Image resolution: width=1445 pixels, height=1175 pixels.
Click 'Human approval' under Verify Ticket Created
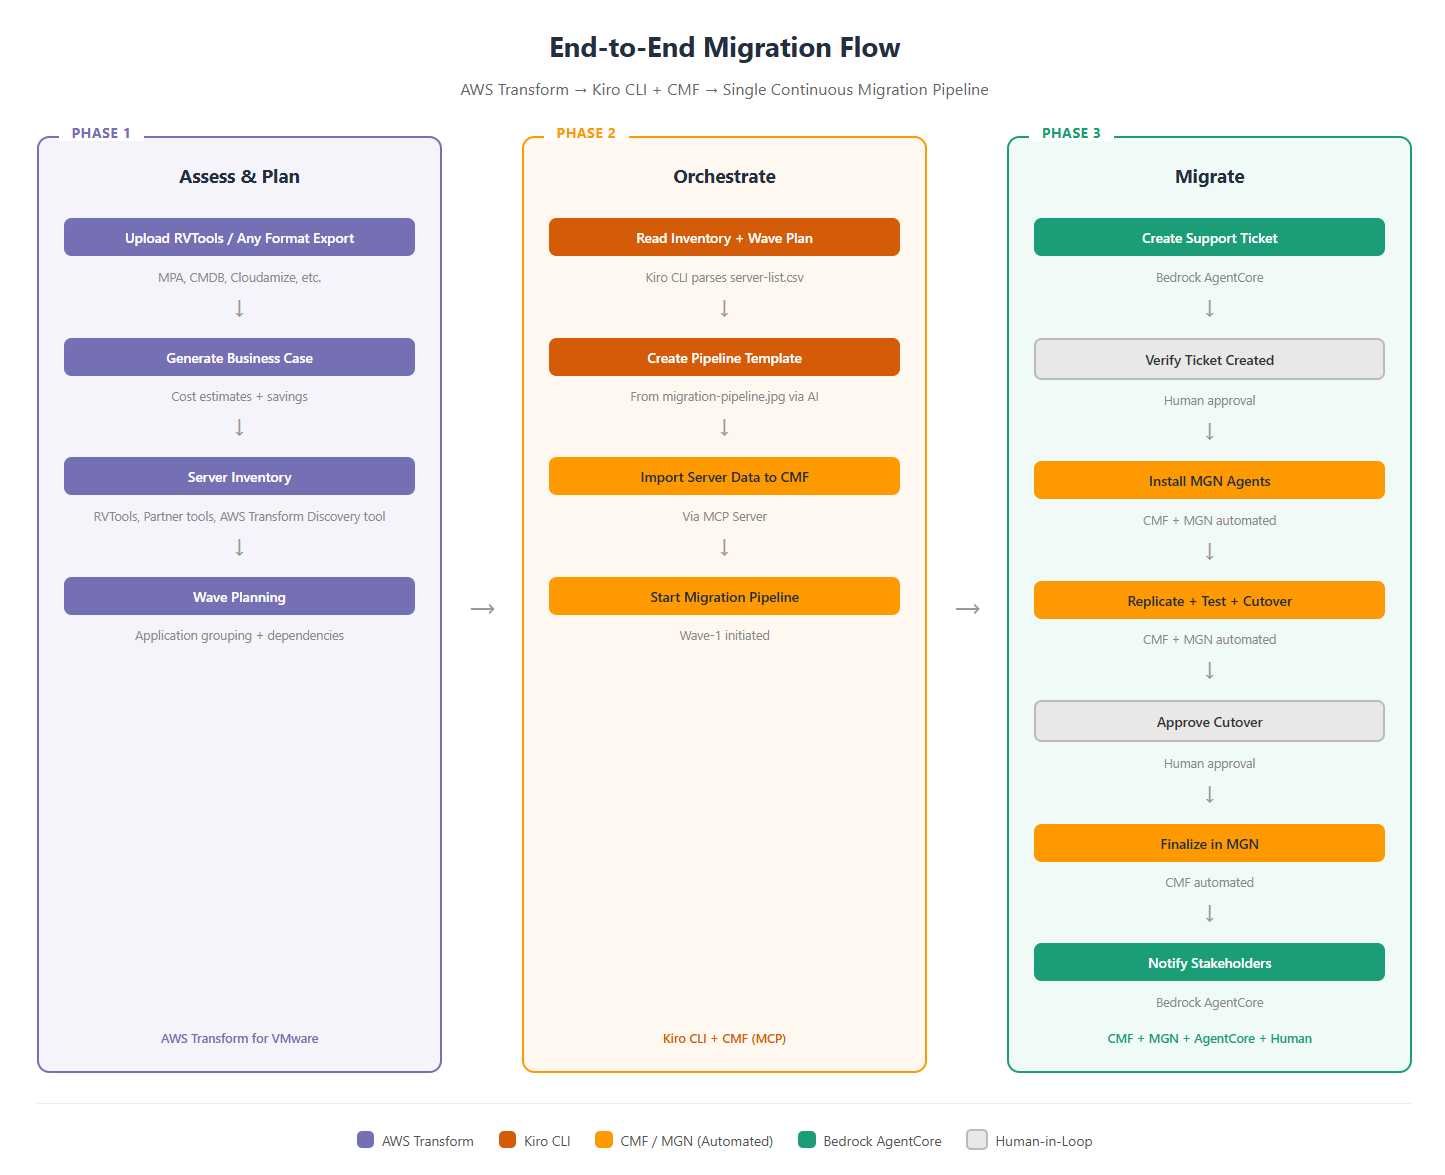[1209, 401]
